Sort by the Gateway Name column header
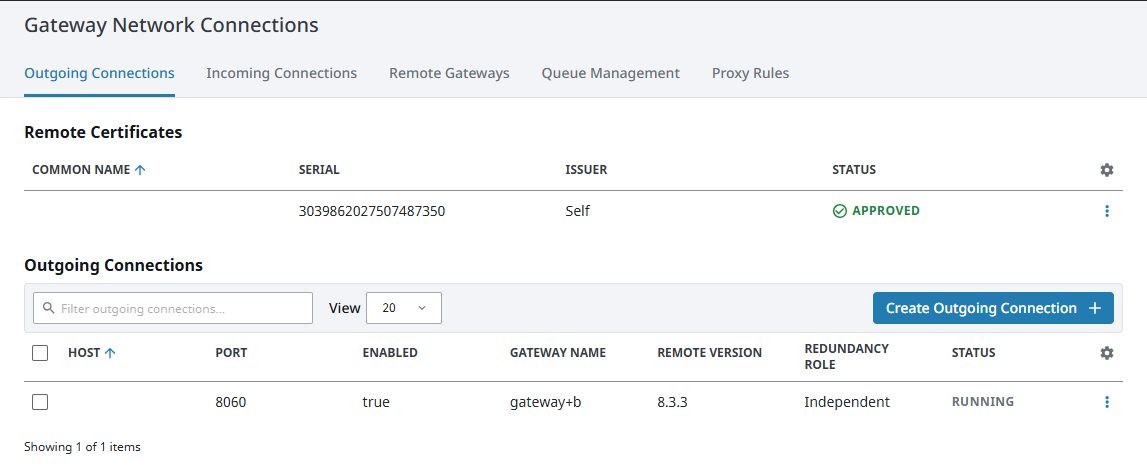1147x469 pixels. (558, 353)
